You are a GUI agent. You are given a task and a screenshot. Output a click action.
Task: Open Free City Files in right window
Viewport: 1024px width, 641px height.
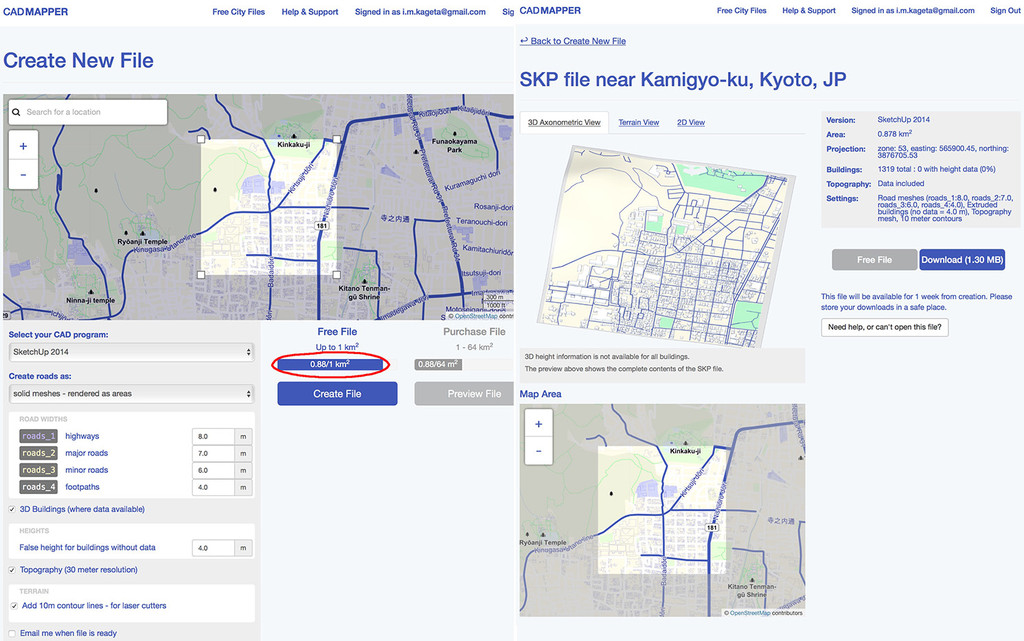pos(741,10)
